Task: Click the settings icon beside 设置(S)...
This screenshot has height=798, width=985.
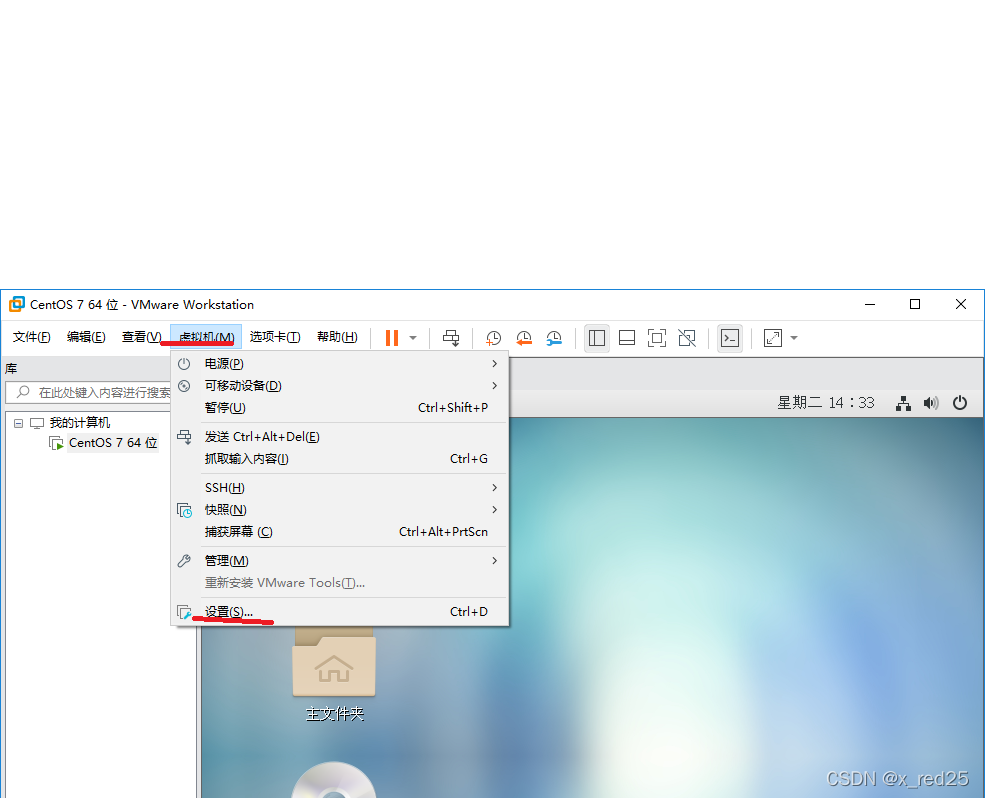Action: pyautogui.click(x=184, y=612)
